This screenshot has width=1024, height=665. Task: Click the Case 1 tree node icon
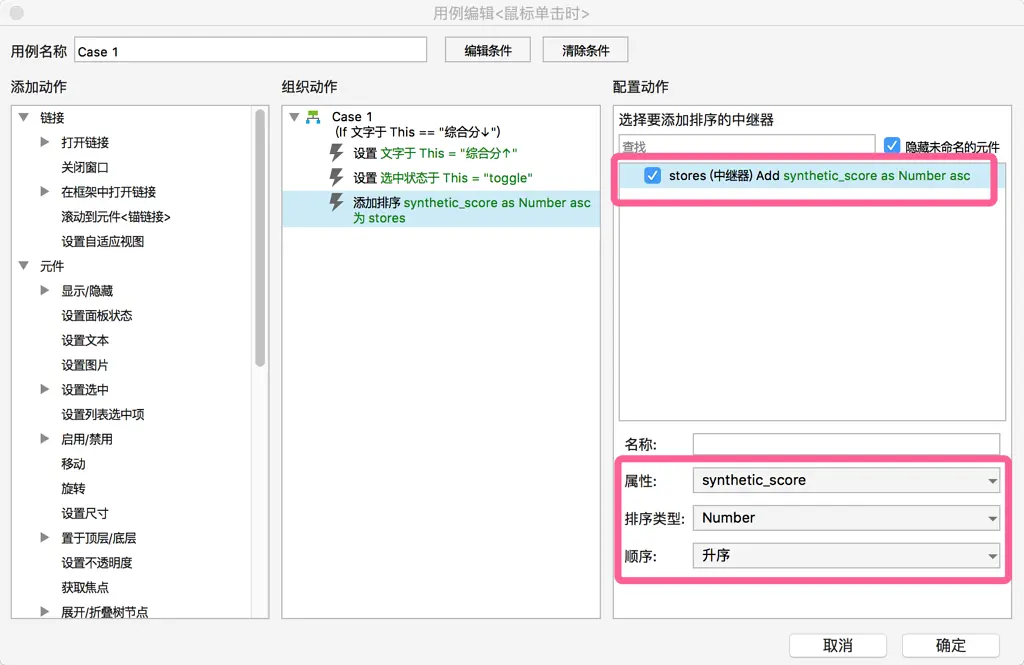313,118
